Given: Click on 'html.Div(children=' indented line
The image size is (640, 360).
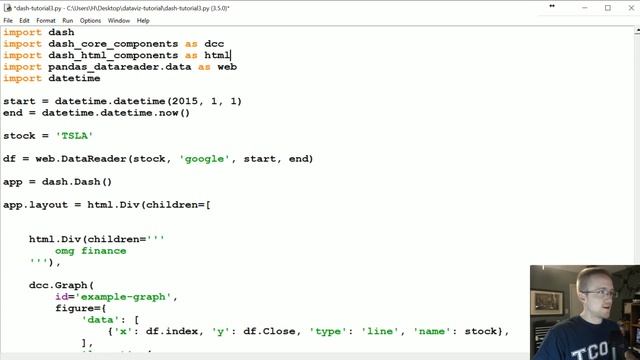Looking at the screenshot, I should tap(97, 239).
